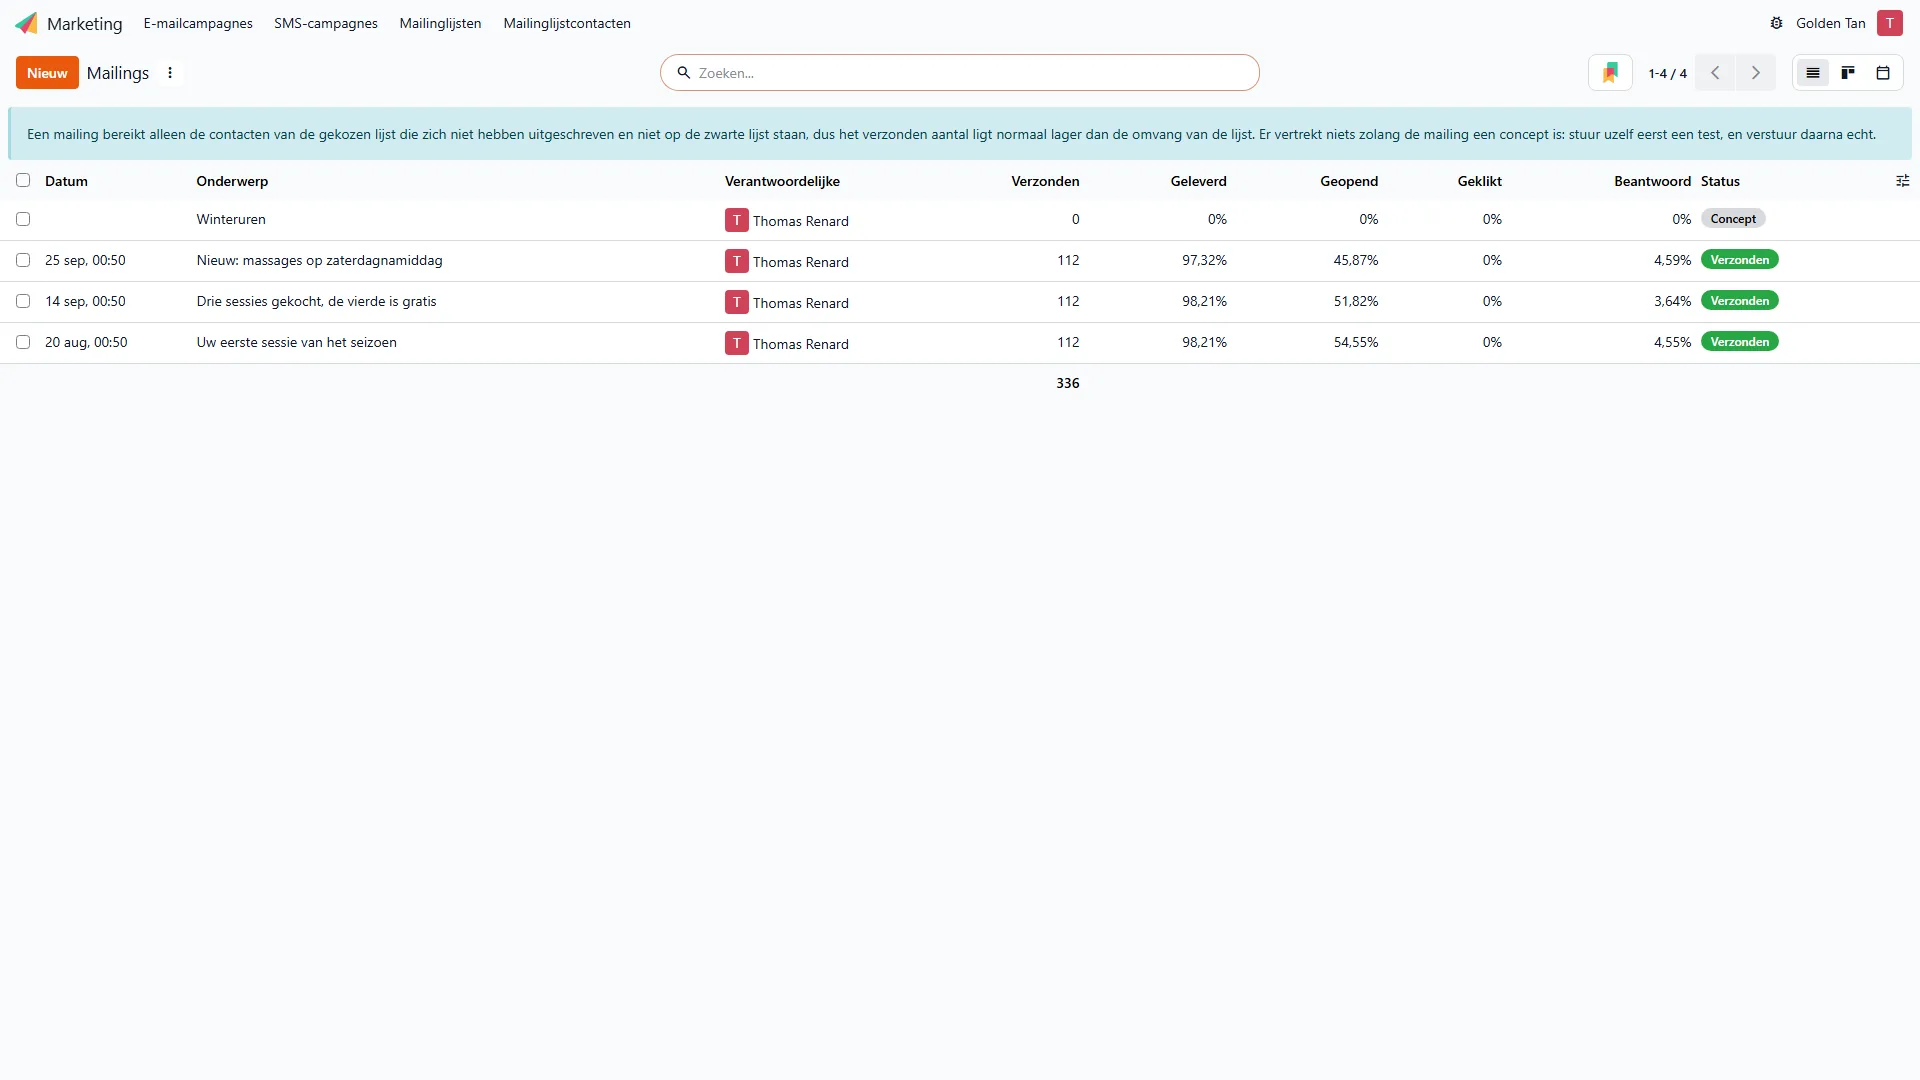Open the user avatar menu for Golden Tan

tap(1889, 23)
